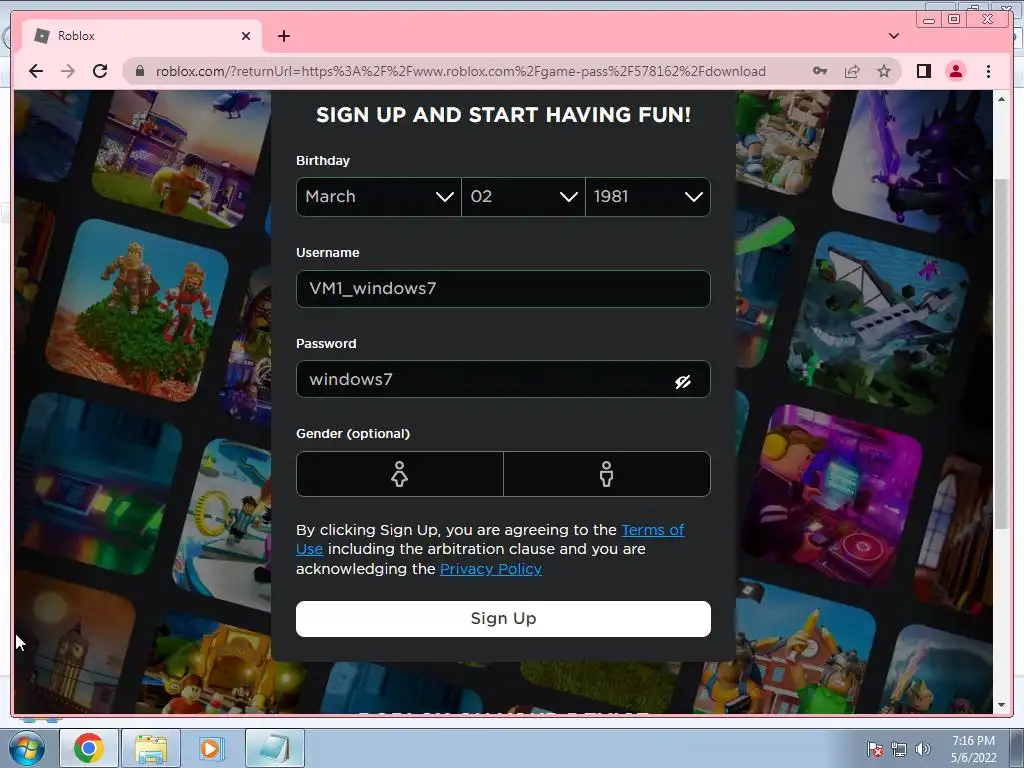Open saved passwords key icon
The height and width of the screenshot is (768, 1024).
click(x=820, y=71)
